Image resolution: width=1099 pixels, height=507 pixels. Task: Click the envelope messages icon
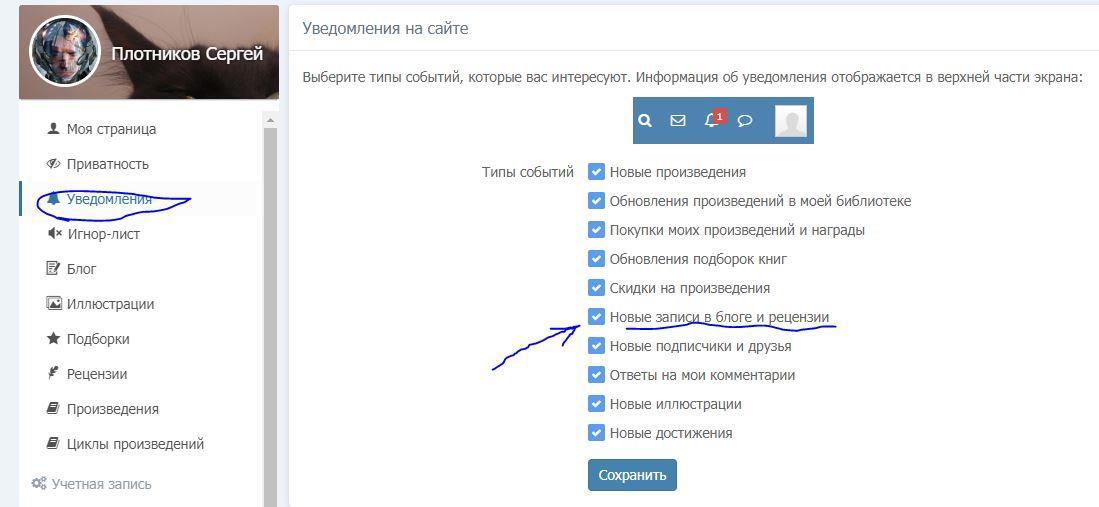coord(678,120)
